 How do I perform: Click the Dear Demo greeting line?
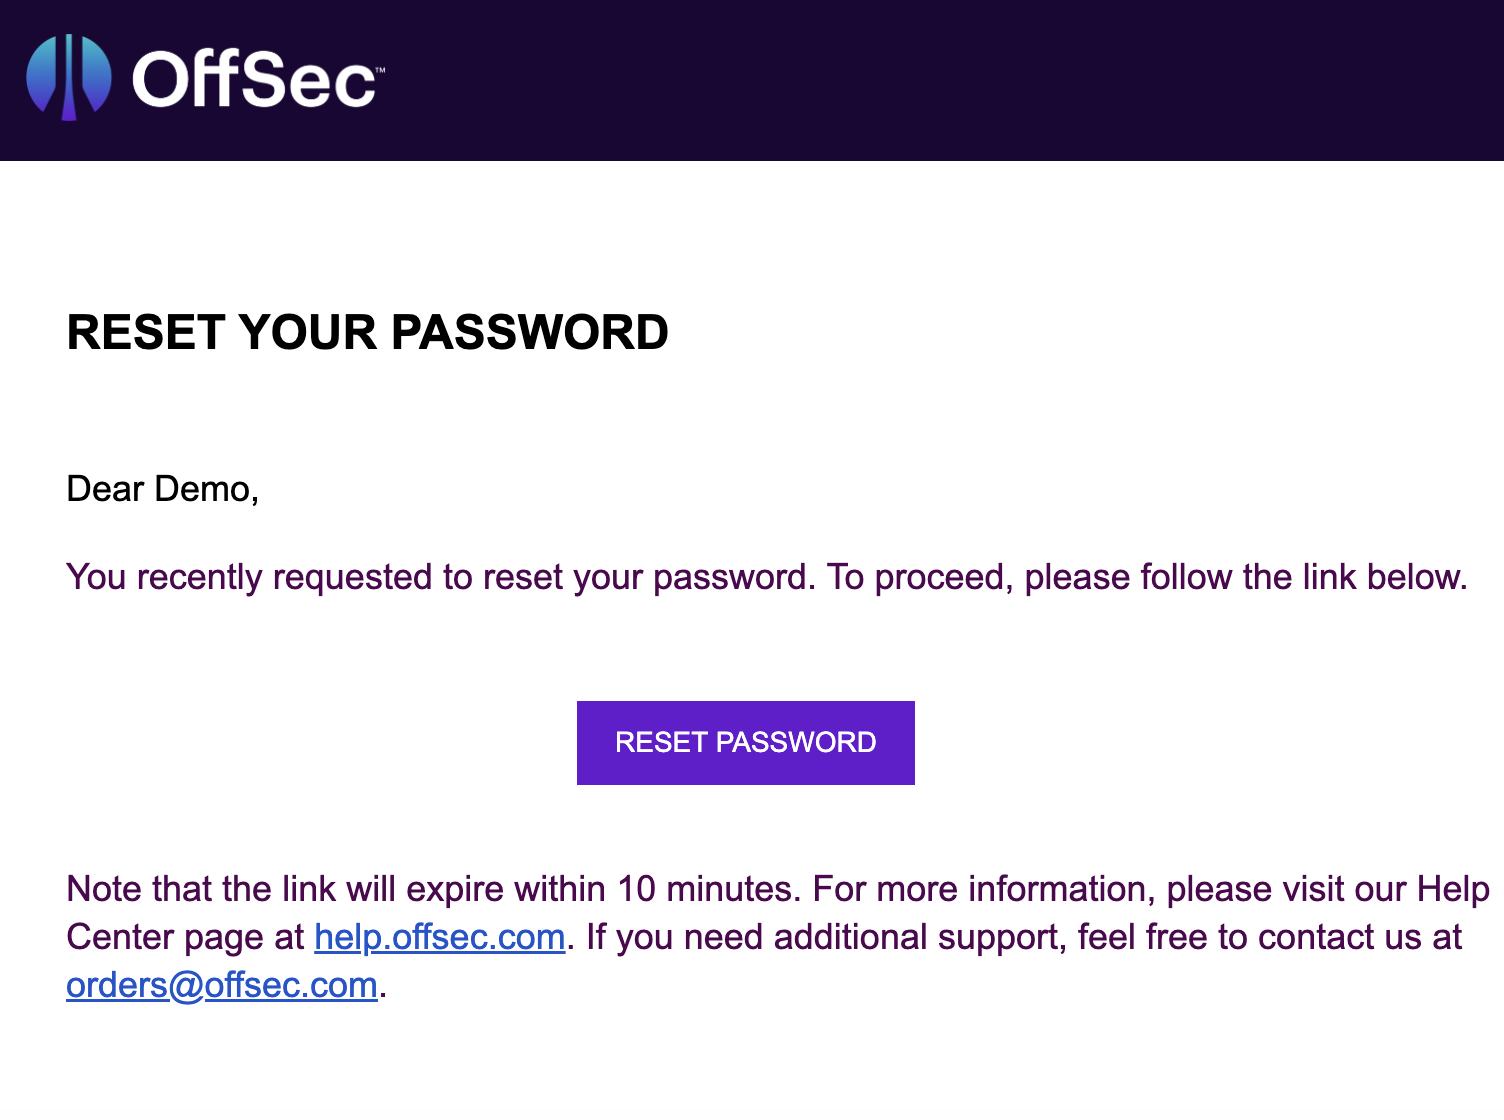tap(163, 489)
